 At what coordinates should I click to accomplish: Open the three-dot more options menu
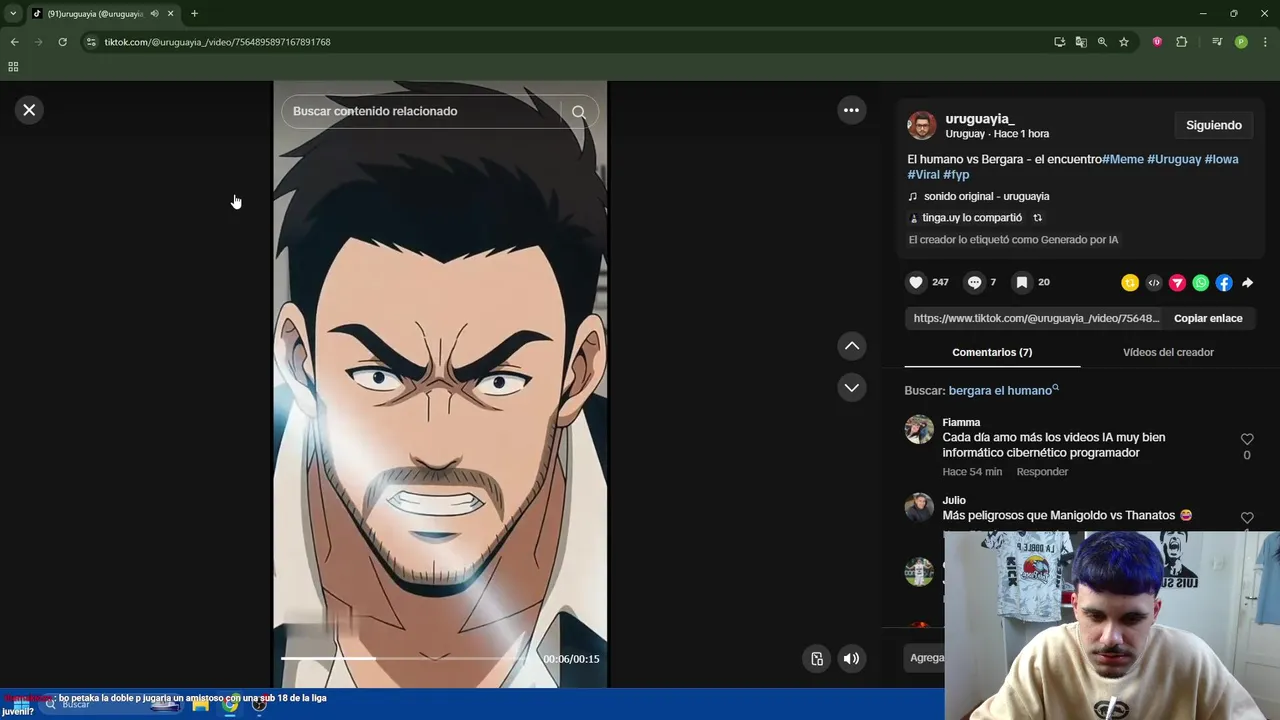pyautogui.click(x=851, y=110)
